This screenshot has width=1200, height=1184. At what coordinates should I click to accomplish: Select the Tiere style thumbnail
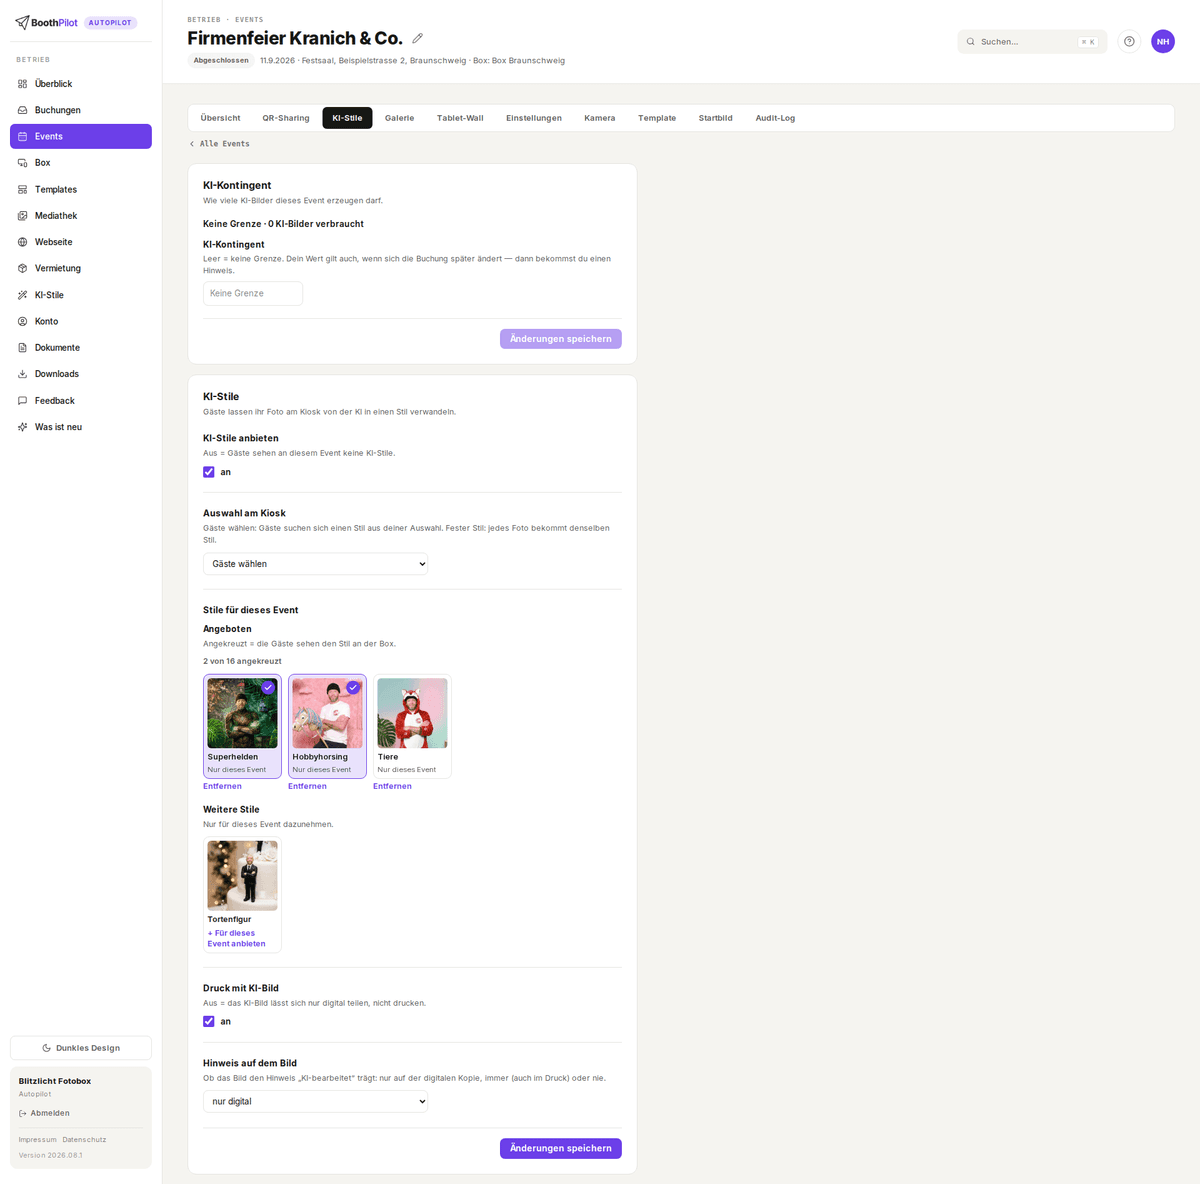tap(412, 713)
